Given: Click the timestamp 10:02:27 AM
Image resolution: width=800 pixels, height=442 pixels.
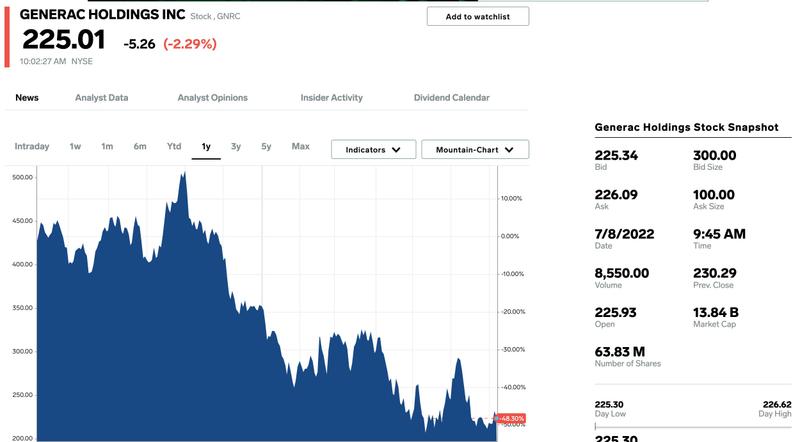Looking at the screenshot, I should tap(43, 61).
